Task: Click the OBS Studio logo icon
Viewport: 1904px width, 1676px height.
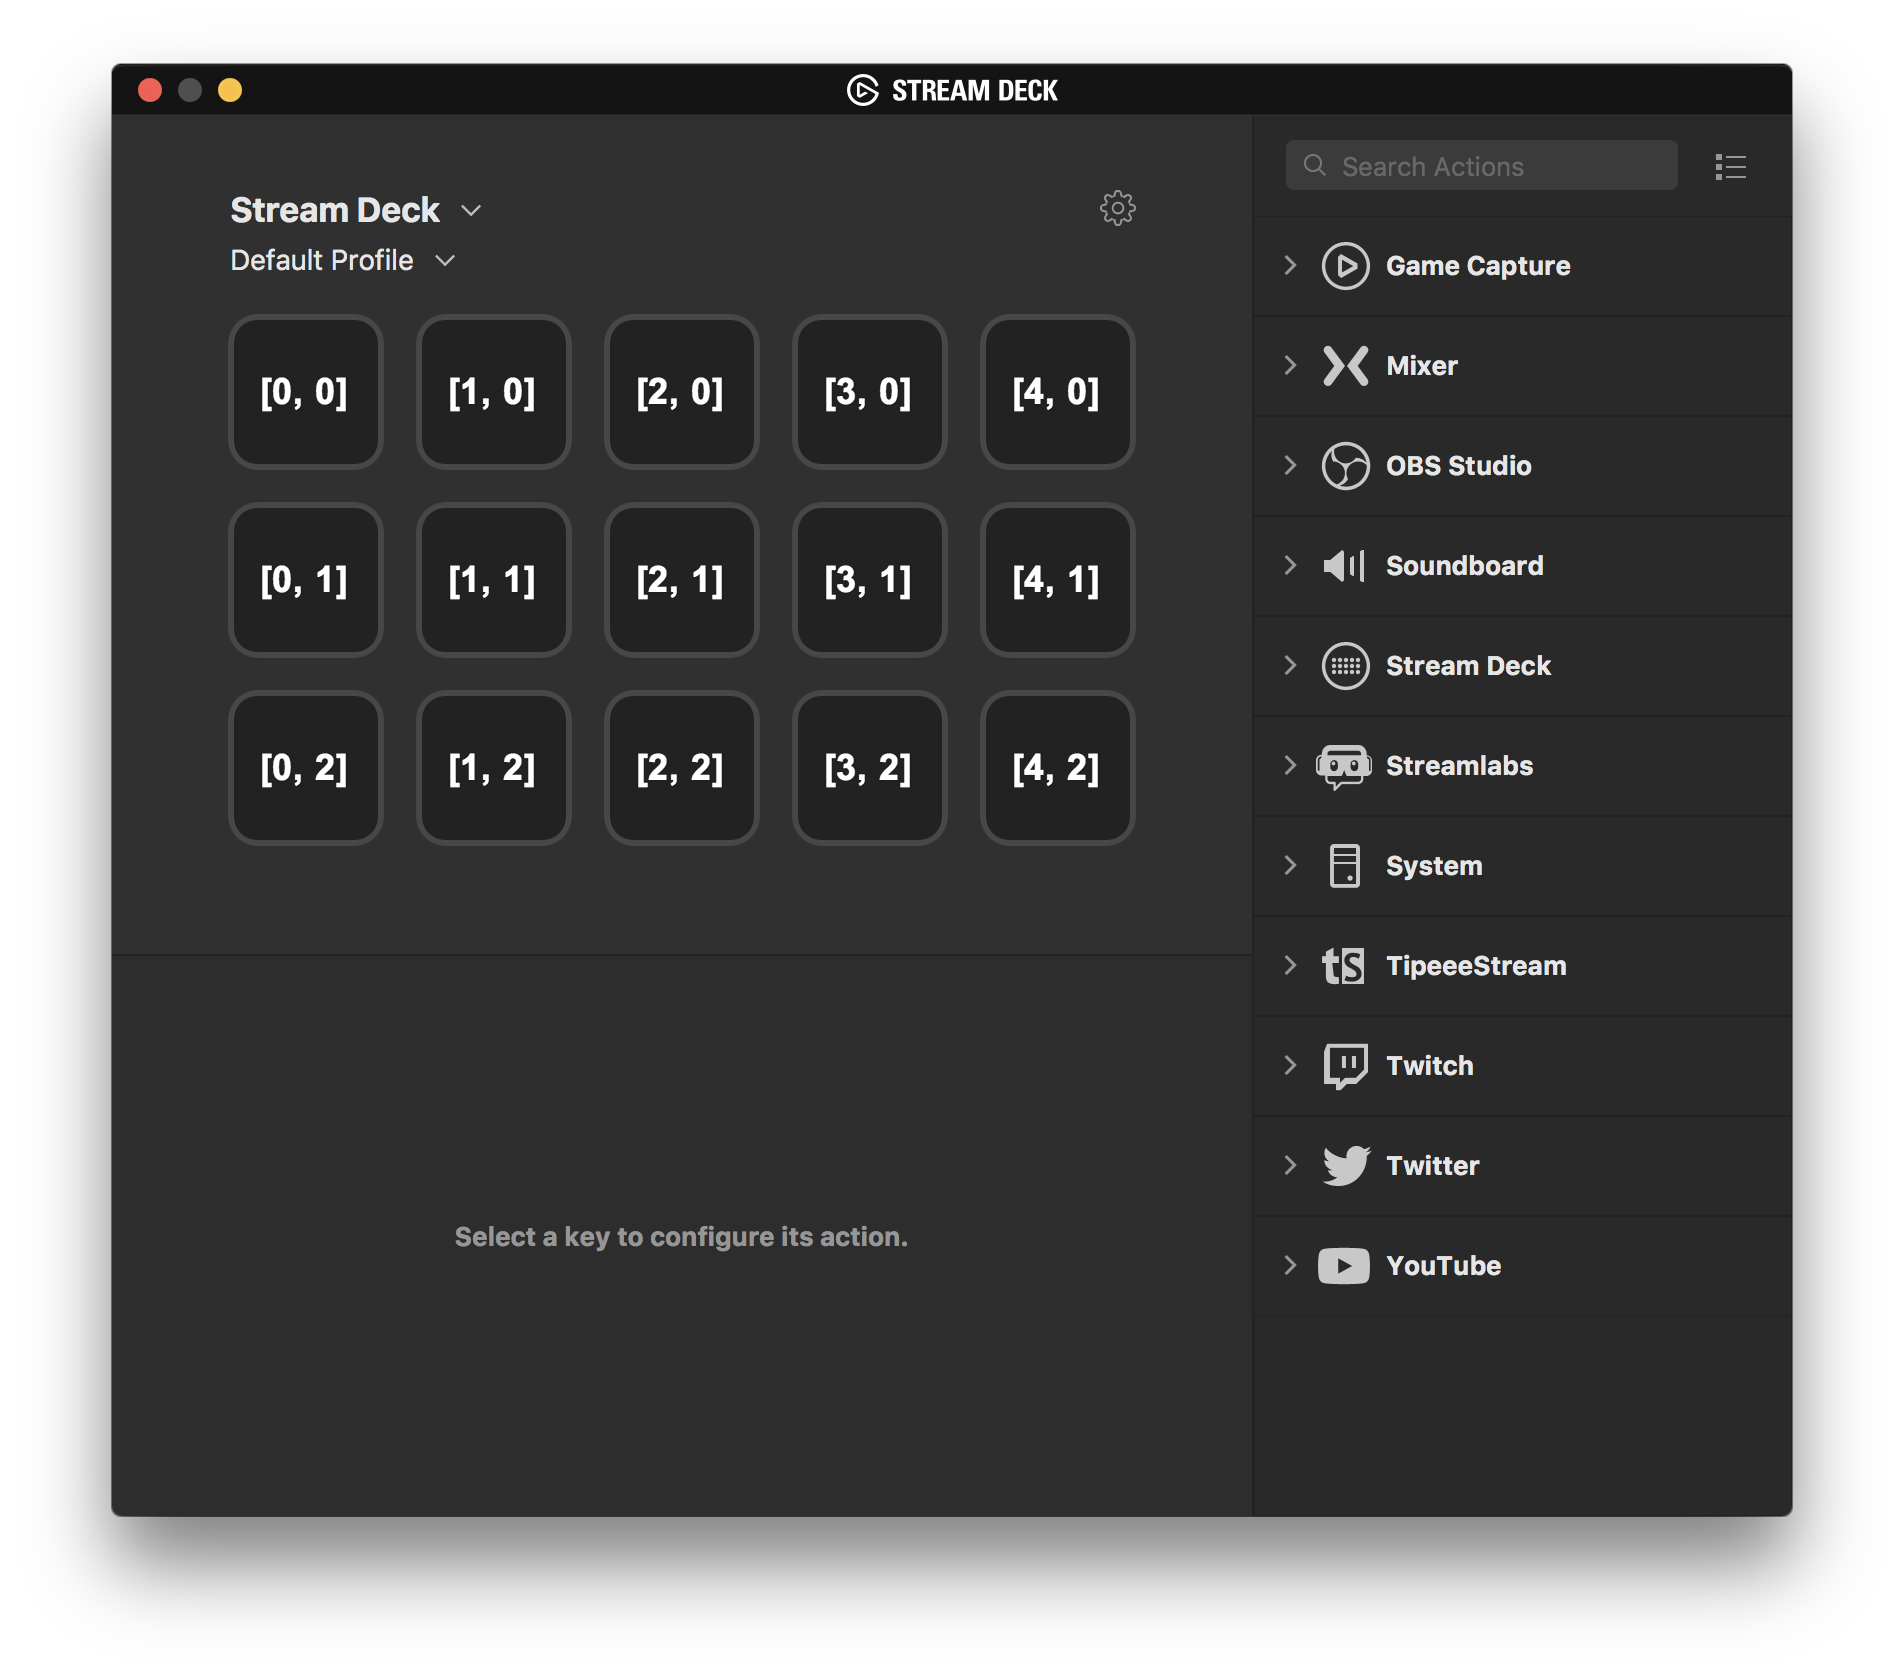Action: tap(1345, 466)
